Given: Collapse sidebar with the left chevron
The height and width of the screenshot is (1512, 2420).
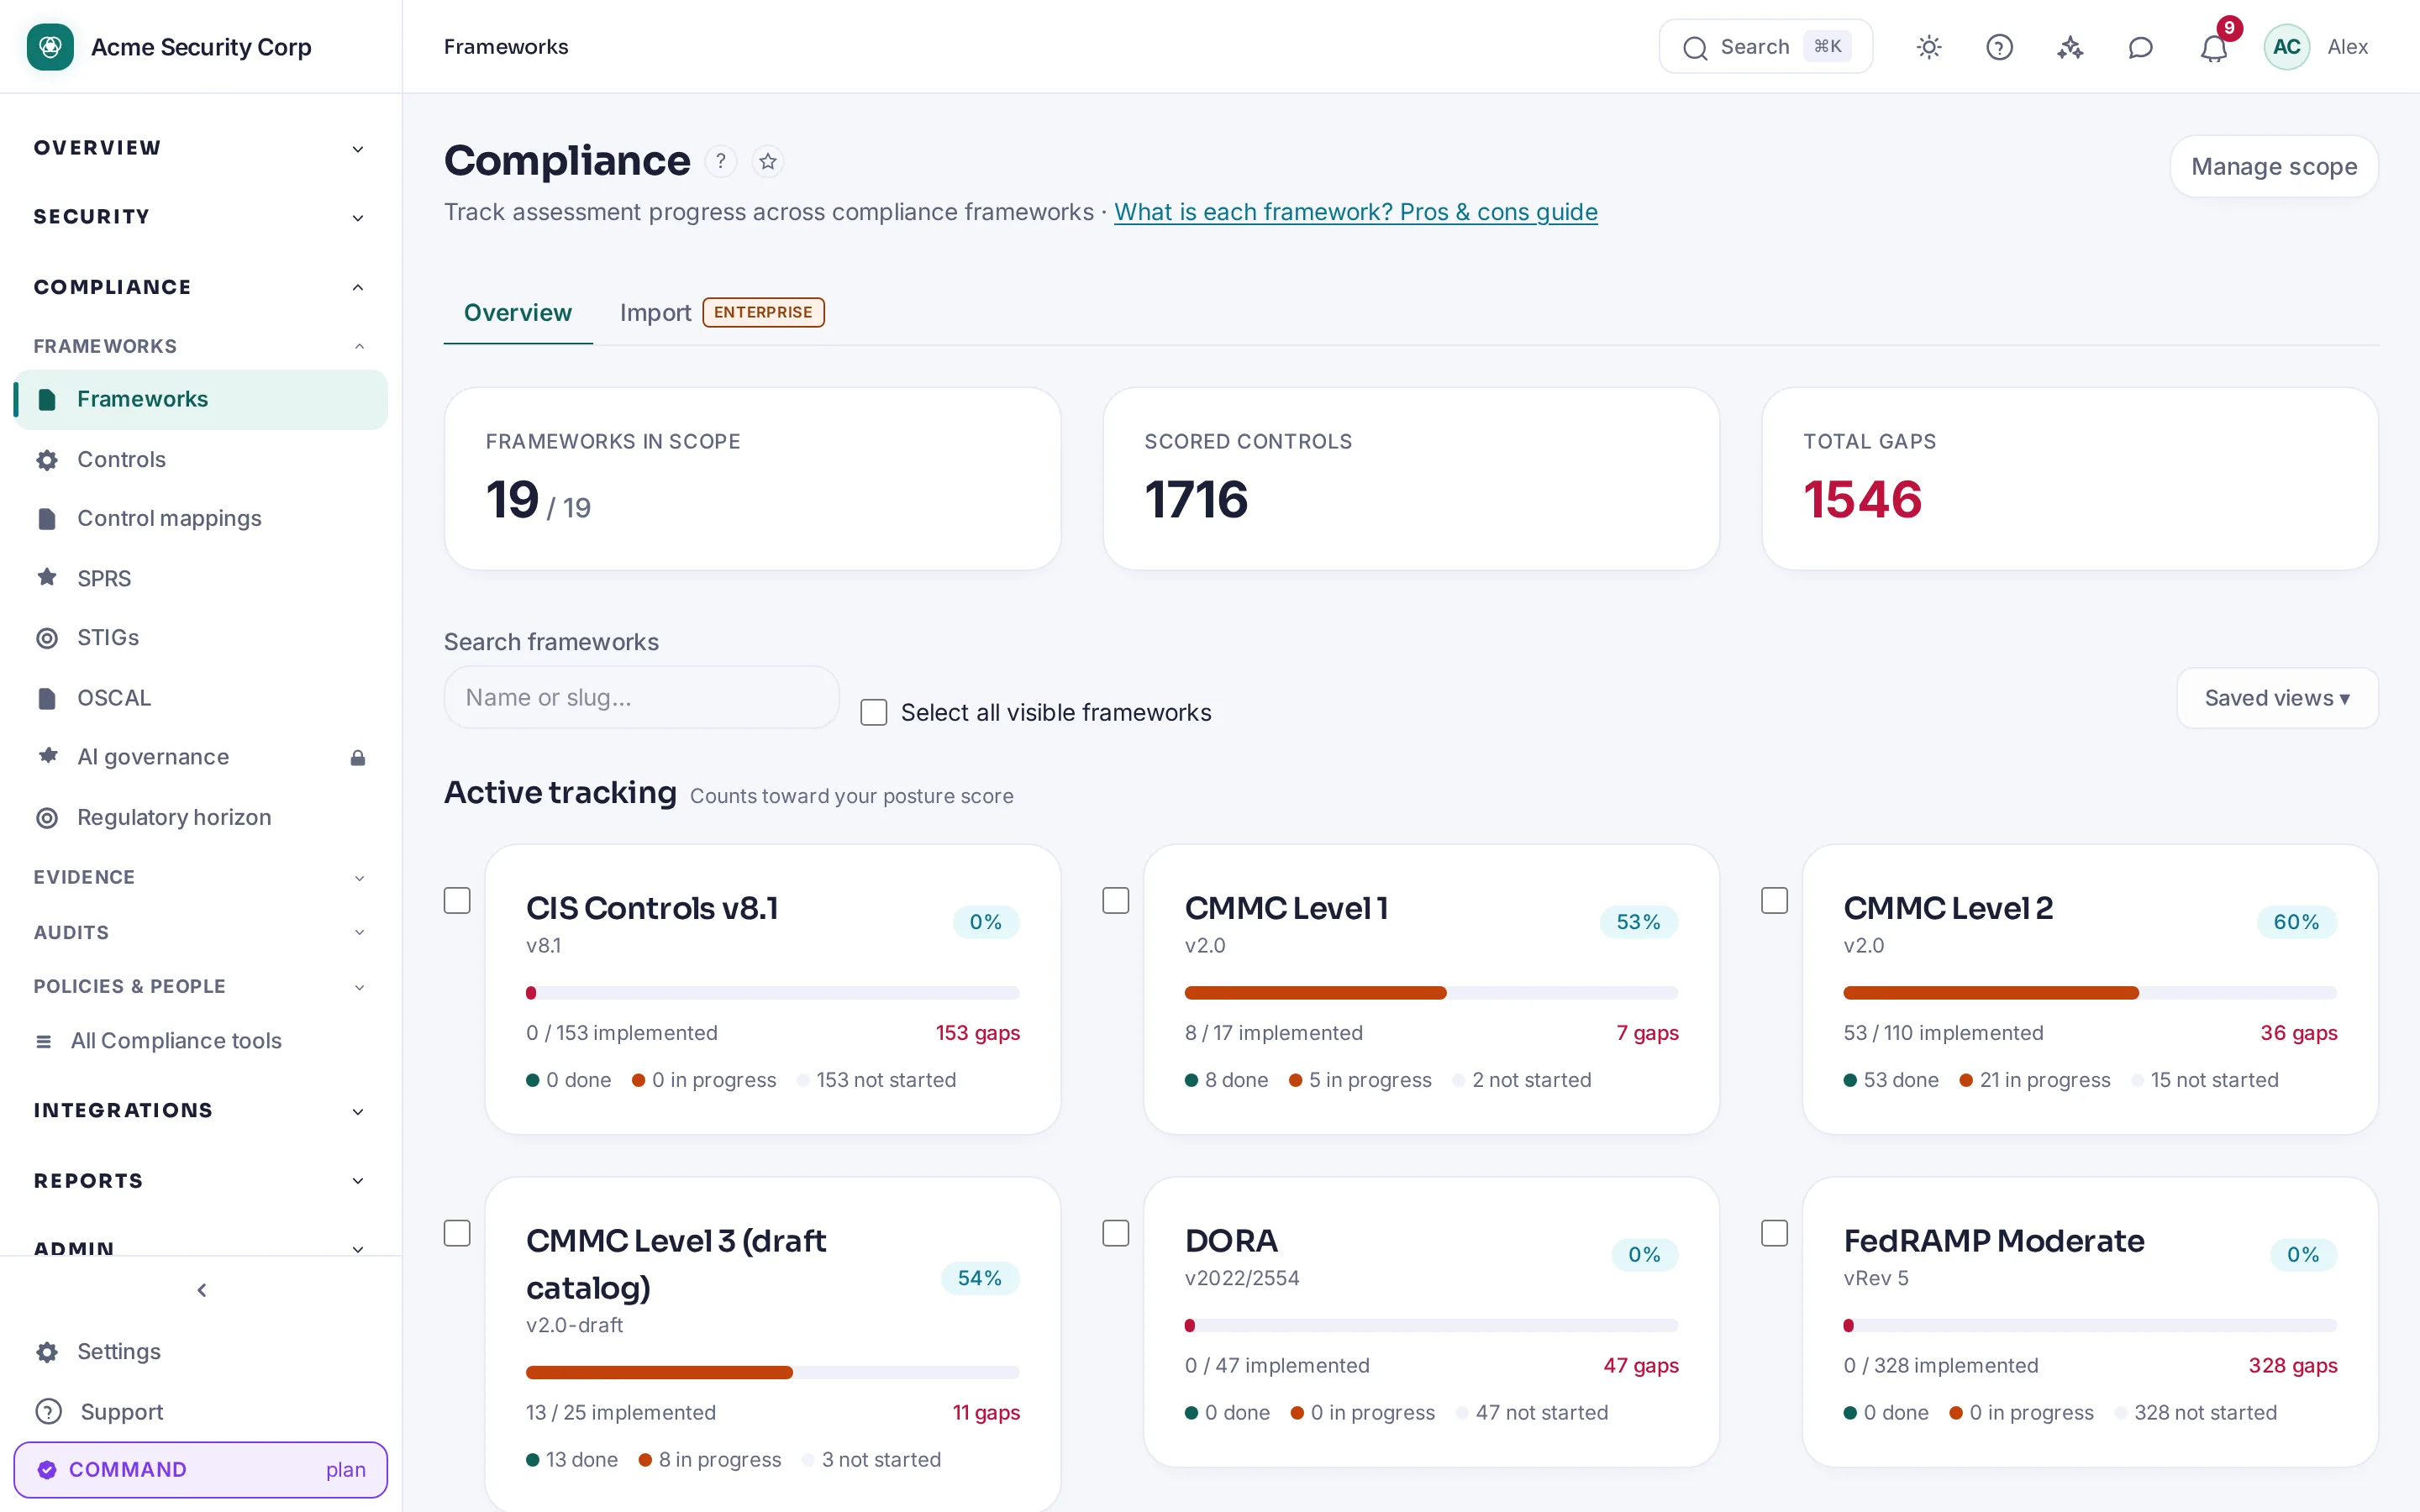Looking at the screenshot, I should (x=201, y=1290).
